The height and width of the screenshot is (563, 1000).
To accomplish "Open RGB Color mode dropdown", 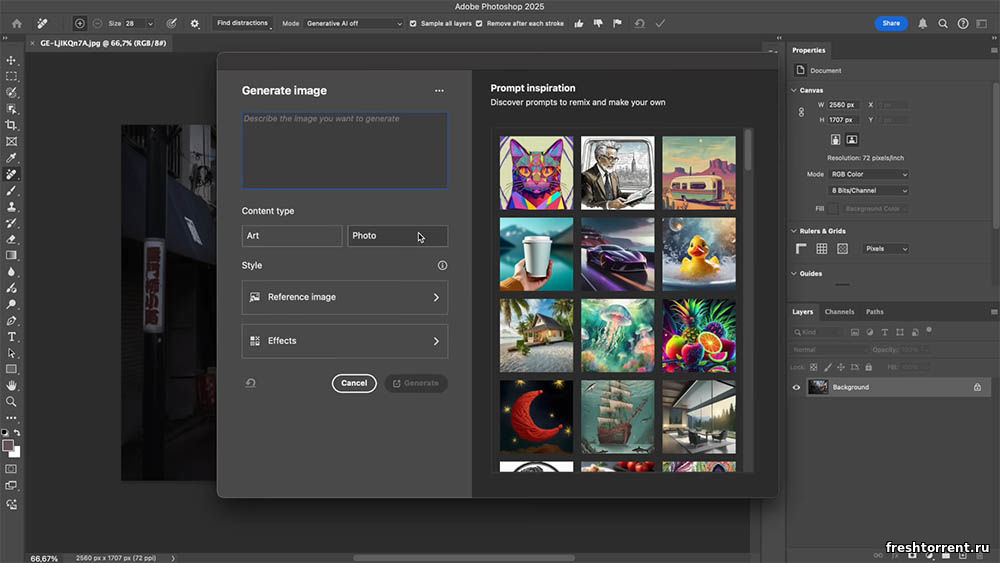I will (x=868, y=174).
